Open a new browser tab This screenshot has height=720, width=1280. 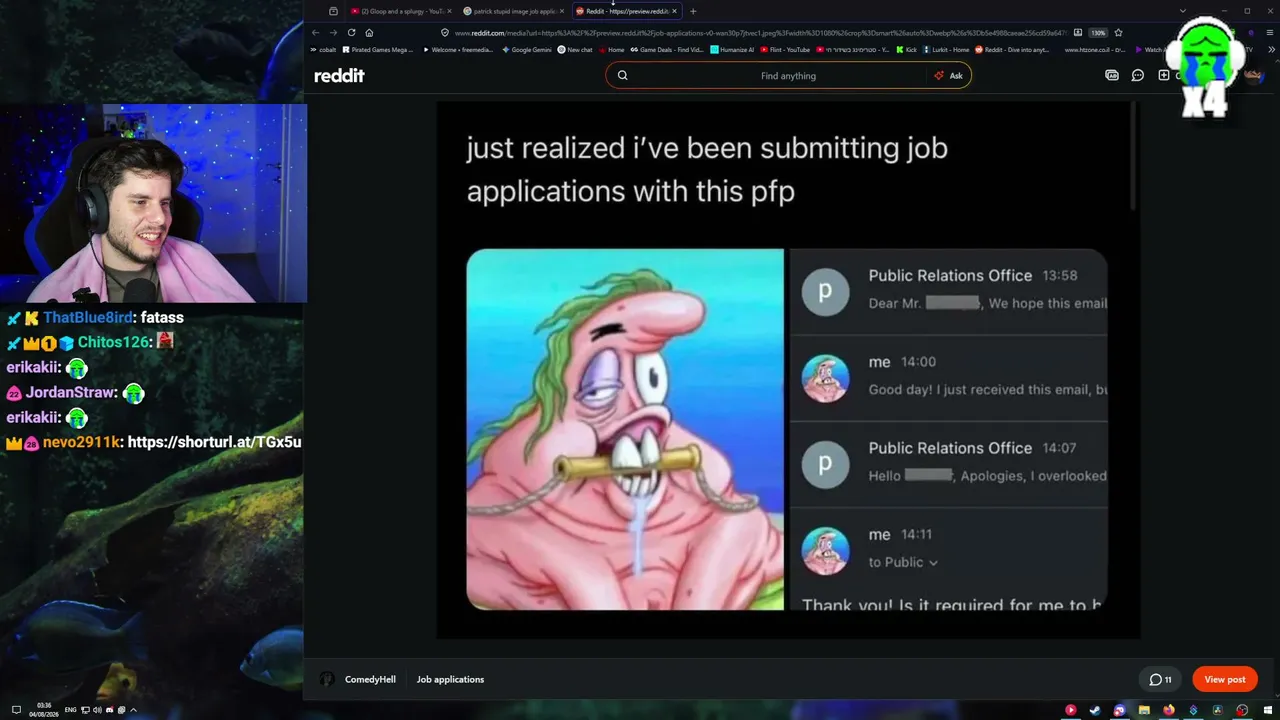(693, 11)
